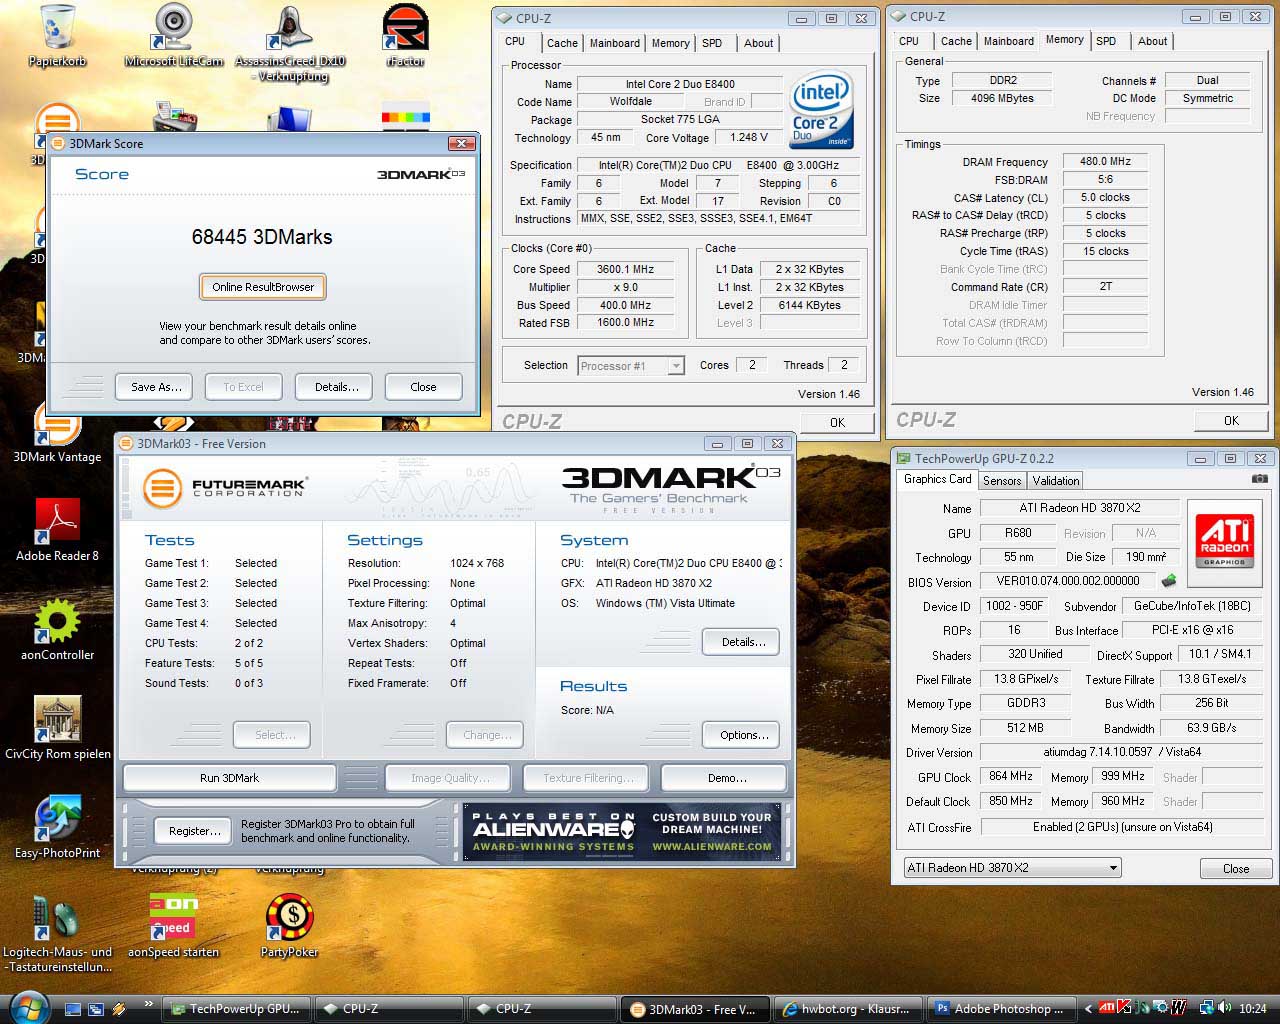Click Close button in GPU-Z window
Image resolution: width=1280 pixels, height=1024 pixels.
(x=1236, y=868)
